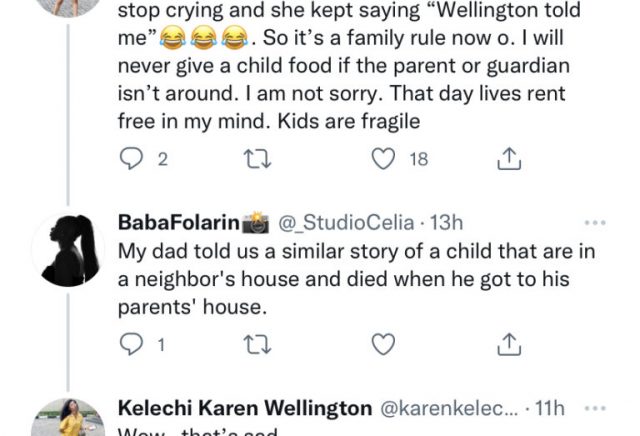The width and height of the screenshot is (640, 436).
Task: Retweet the "Kids are fragile" tweet
Action: [257, 158]
